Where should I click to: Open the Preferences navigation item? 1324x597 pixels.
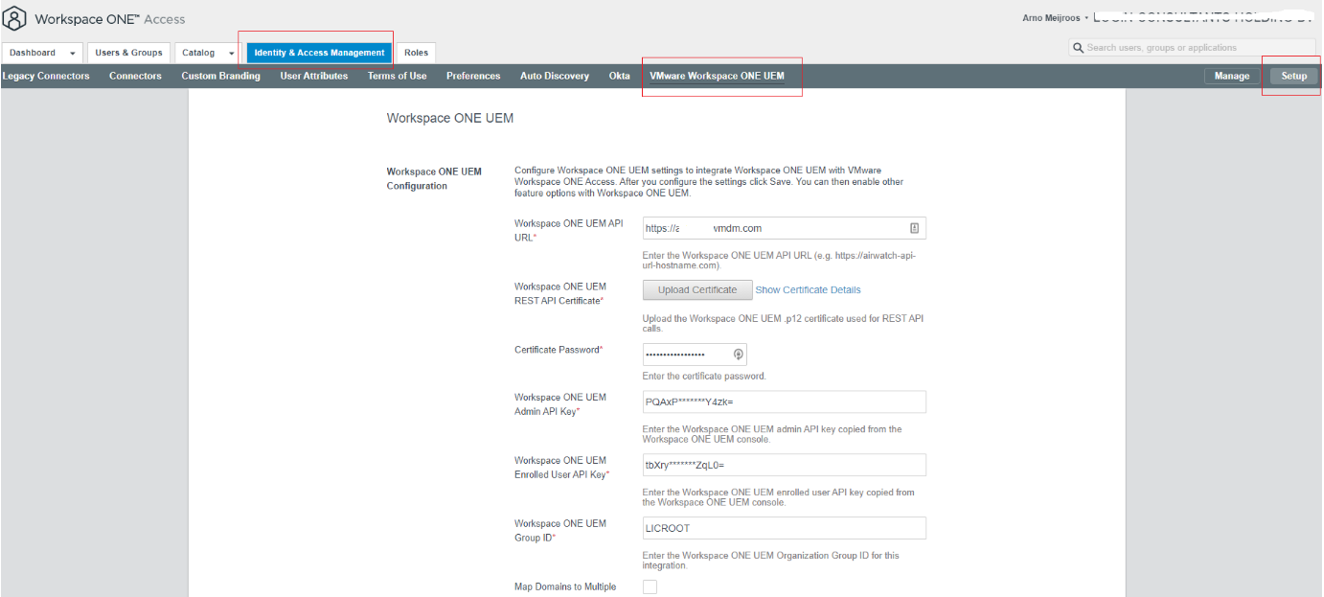click(473, 75)
